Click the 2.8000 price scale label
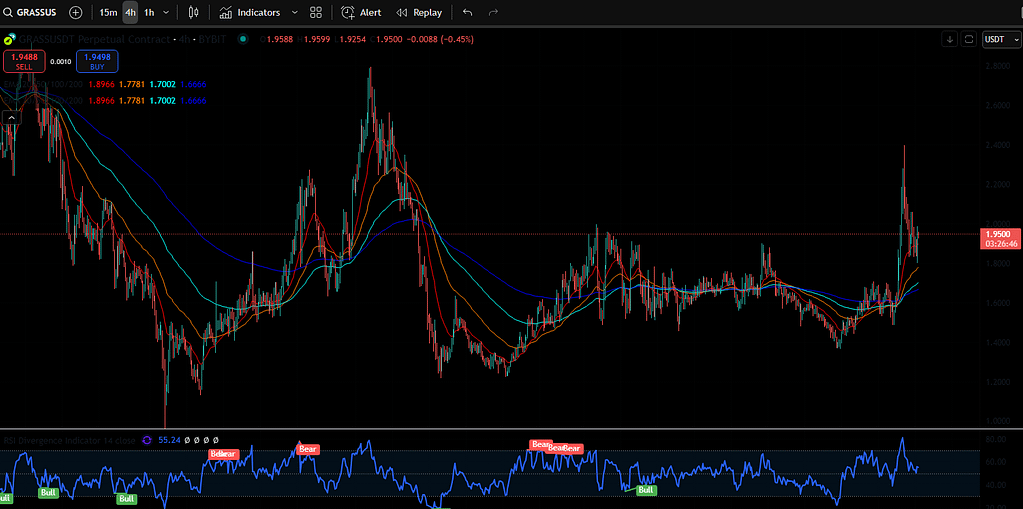This screenshot has height=509, width=1023. click(998, 67)
